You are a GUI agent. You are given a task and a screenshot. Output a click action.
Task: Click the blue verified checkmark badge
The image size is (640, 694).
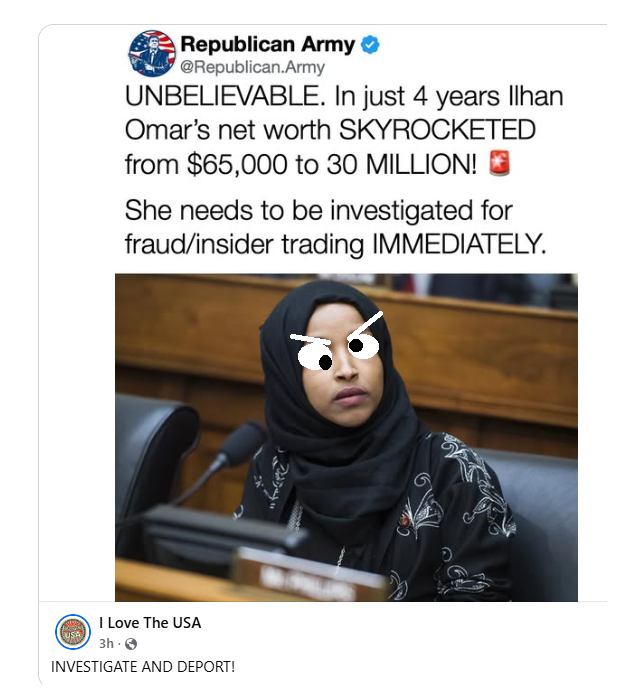(x=370, y=45)
